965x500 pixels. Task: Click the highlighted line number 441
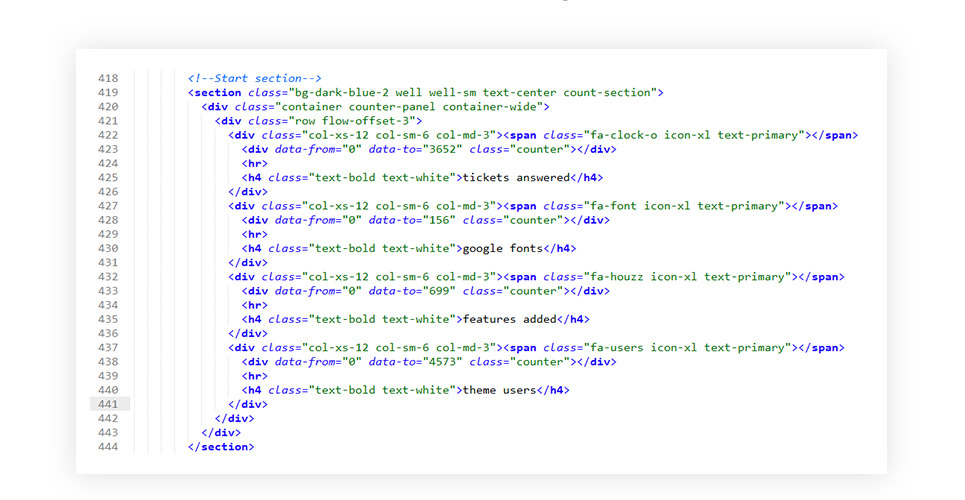[108, 404]
